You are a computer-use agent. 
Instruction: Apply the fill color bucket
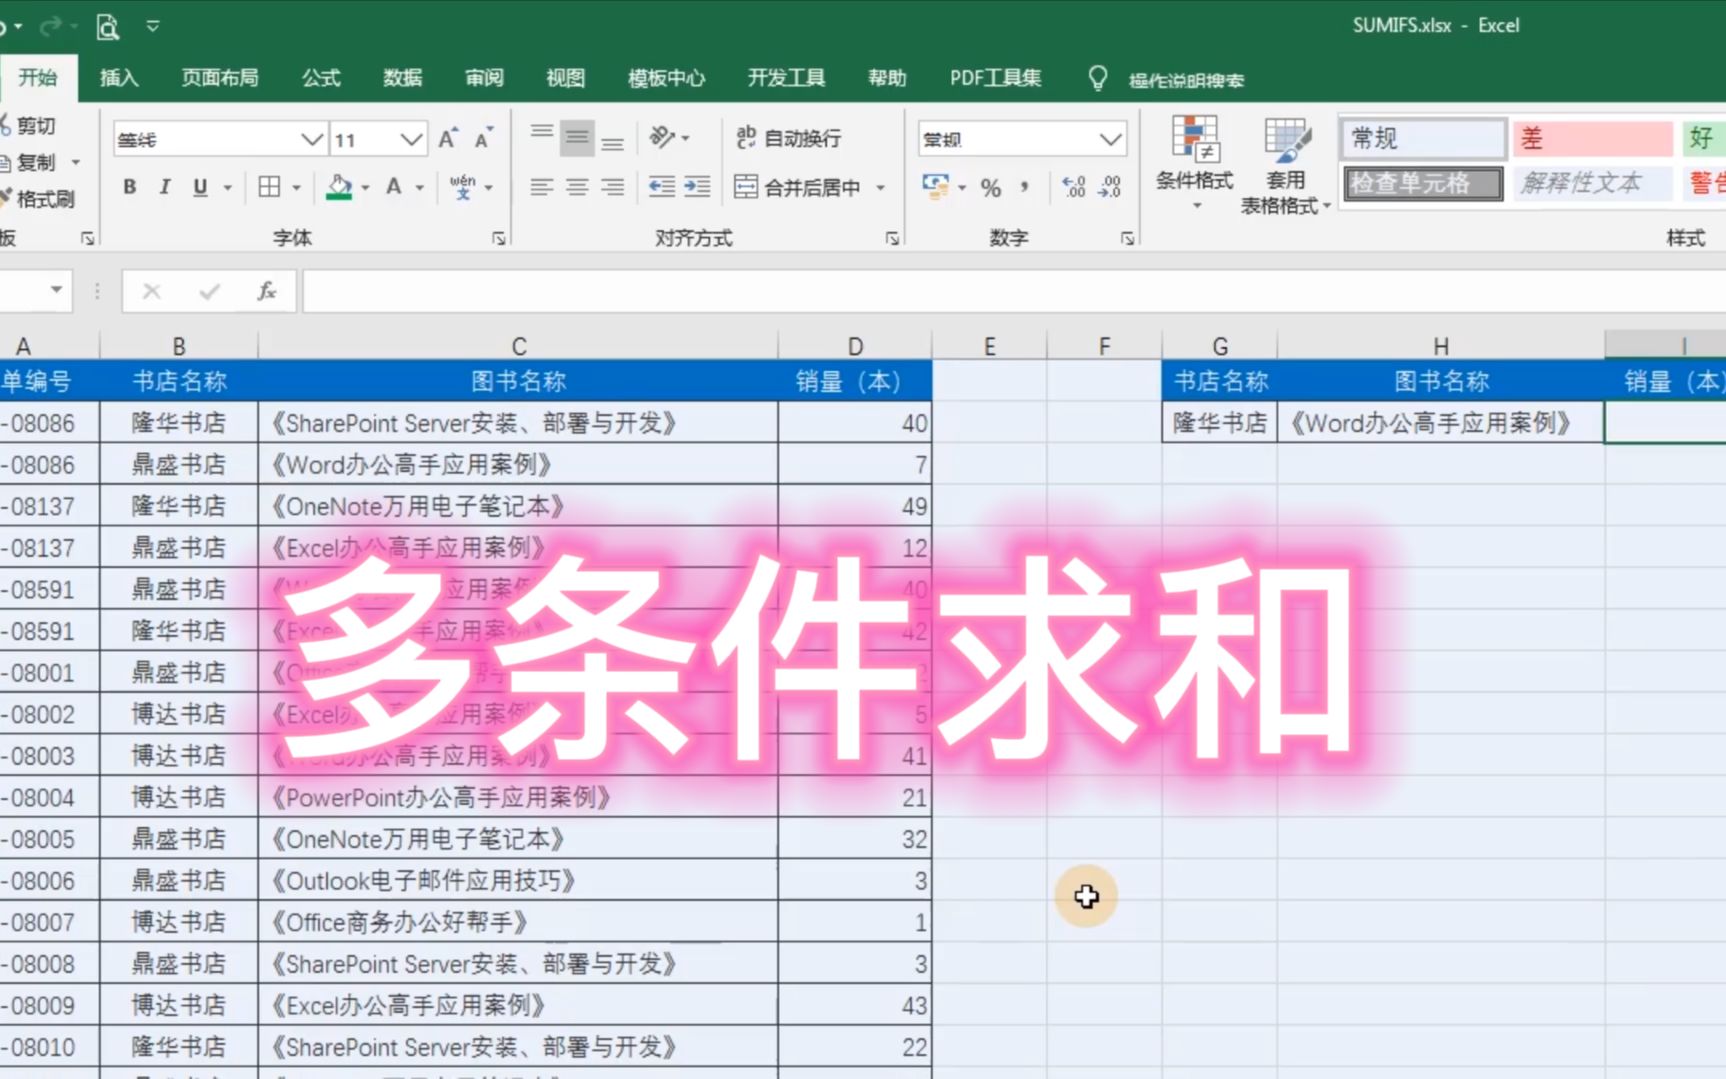point(339,187)
